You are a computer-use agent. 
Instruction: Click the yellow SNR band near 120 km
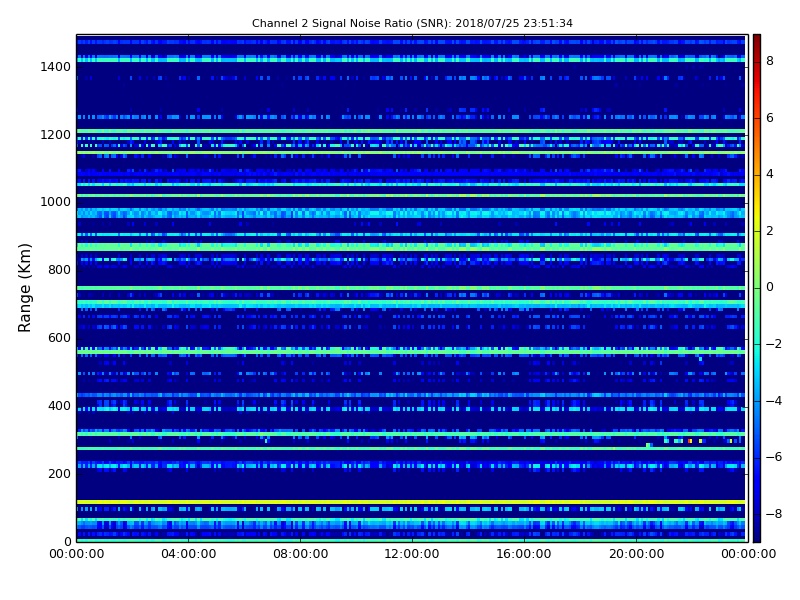tap(411, 502)
